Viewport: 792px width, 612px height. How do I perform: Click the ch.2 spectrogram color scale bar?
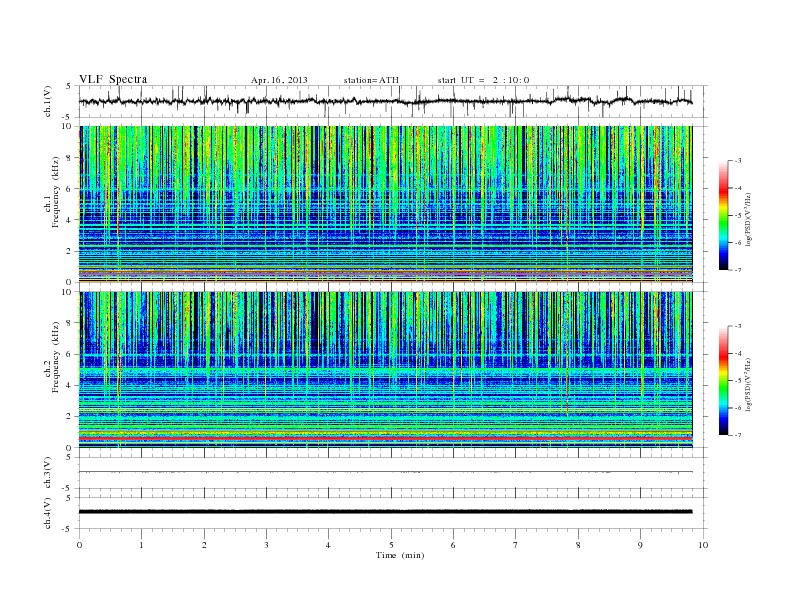click(723, 380)
